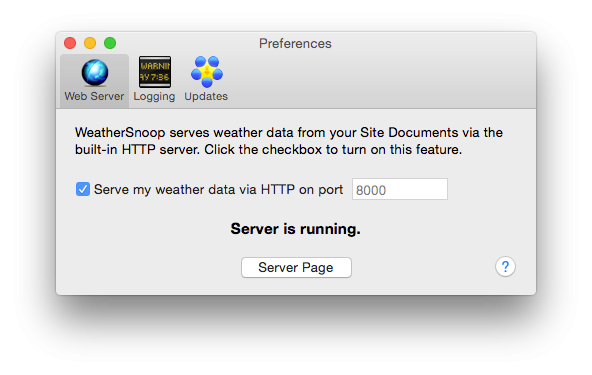Click empty toolbar area right of Updates
Viewport: 592px width, 375px height.
point(378,79)
